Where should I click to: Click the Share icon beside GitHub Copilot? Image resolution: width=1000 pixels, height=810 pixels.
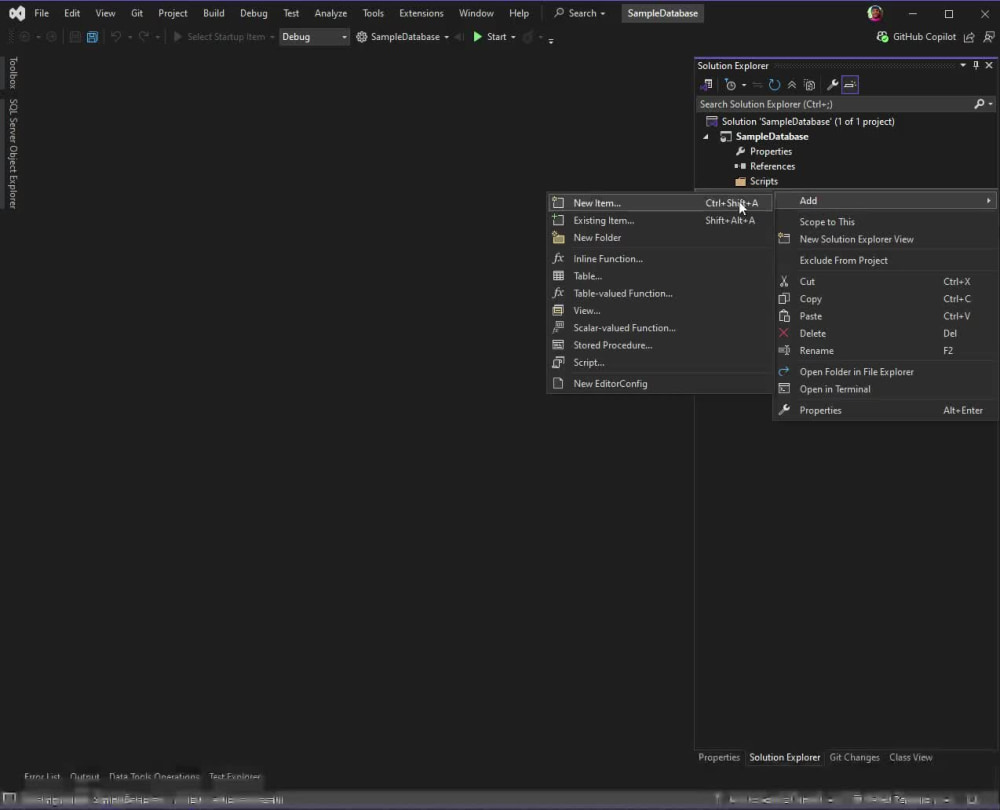click(969, 37)
